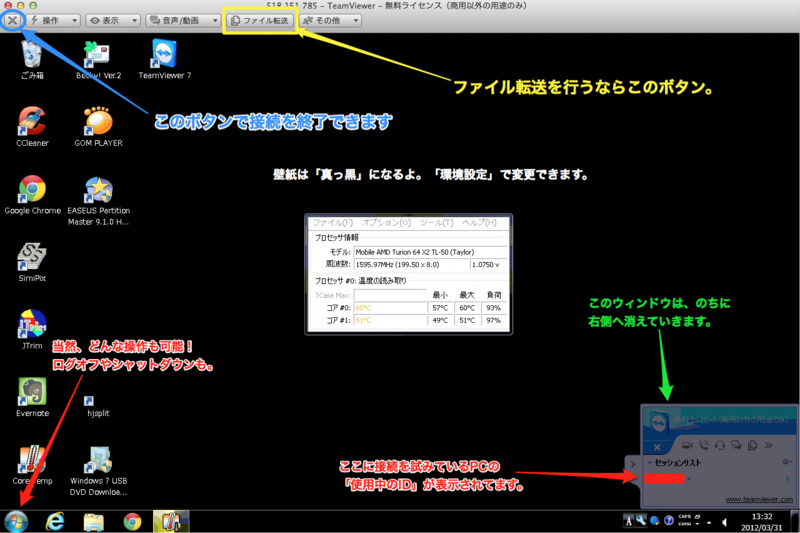Launch Chrome from the taskbar

tap(132, 522)
